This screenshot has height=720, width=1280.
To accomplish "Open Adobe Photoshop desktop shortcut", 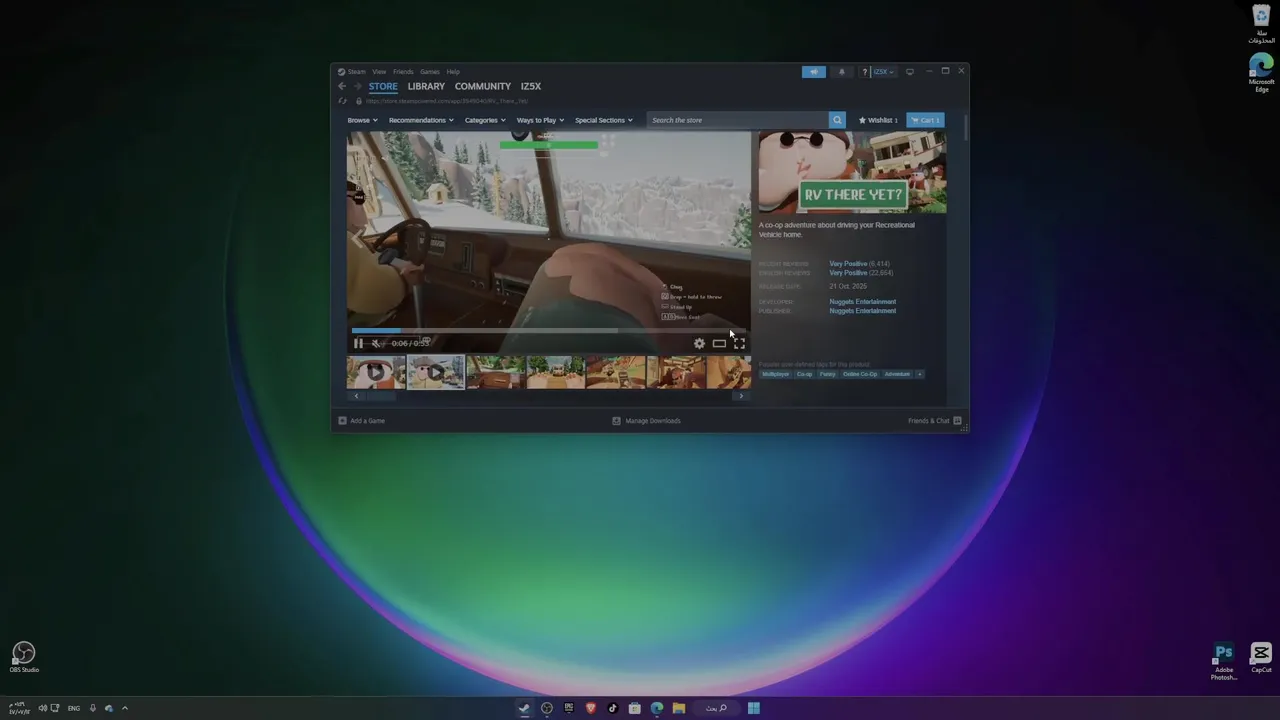I will (x=1224, y=661).
